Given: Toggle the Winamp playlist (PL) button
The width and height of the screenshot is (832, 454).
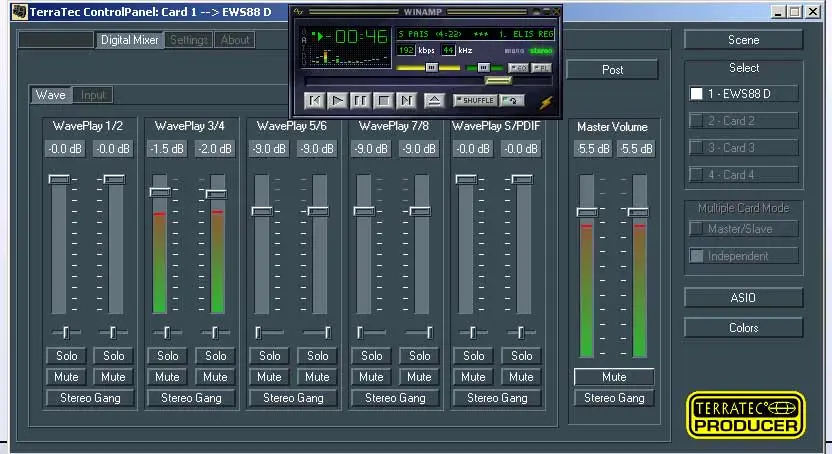Looking at the screenshot, I should [x=541, y=68].
